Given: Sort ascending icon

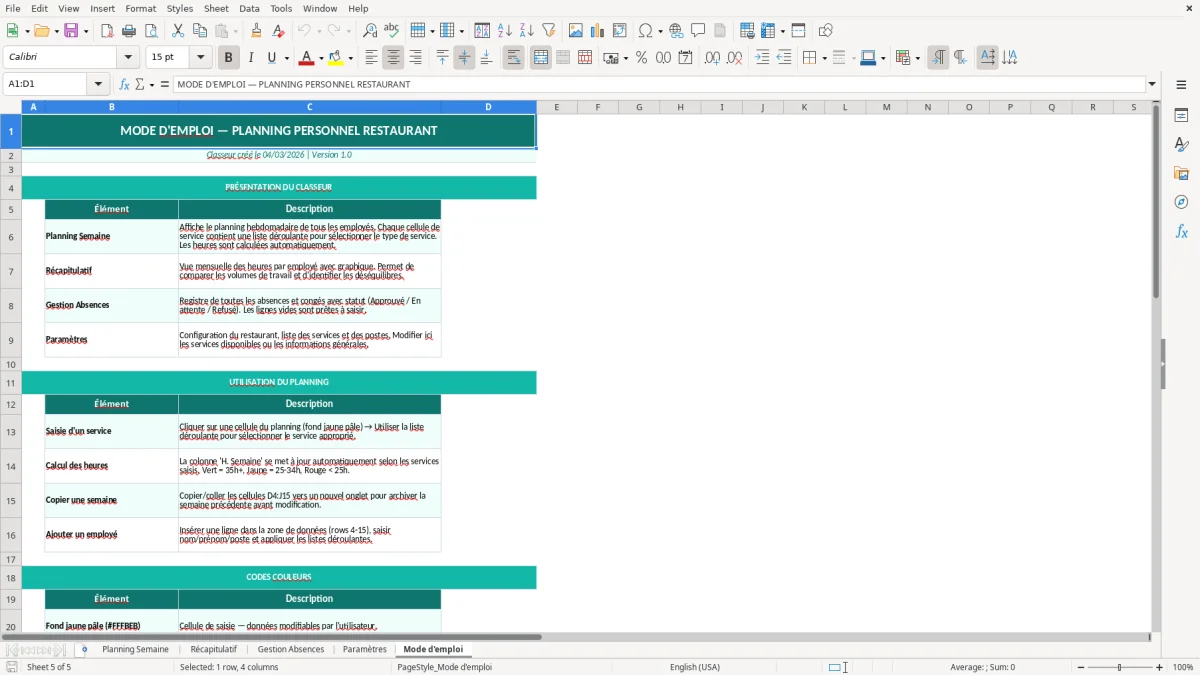Looking at the screenshot, I should coord(505,31).
